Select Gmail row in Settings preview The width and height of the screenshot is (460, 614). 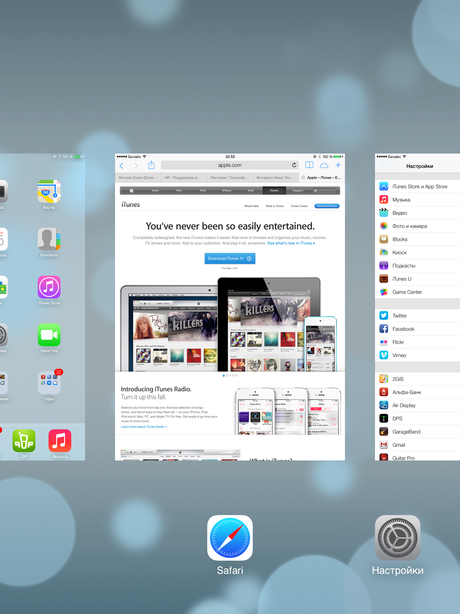[x=417, y=445]
